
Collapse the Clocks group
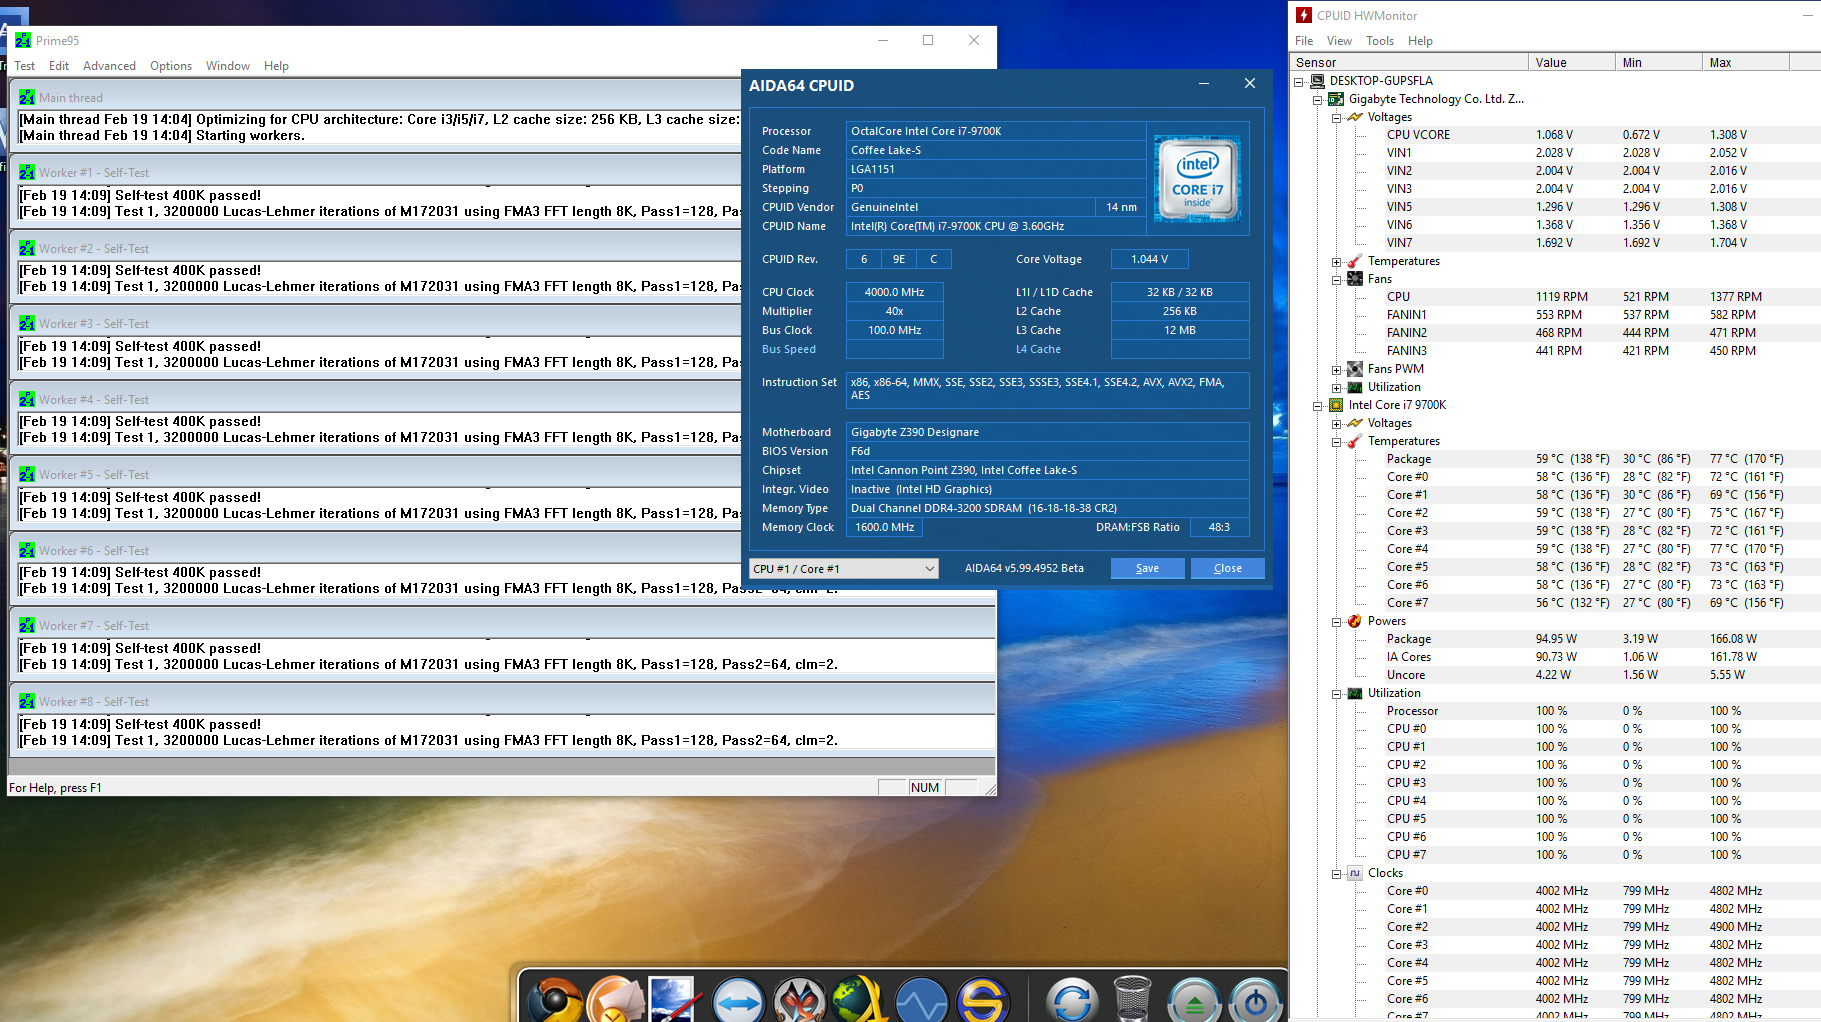coord(1337,873)
